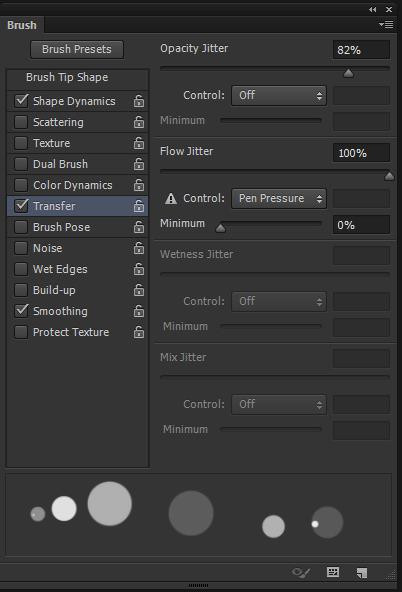The image size is (402, 592).
Task: Click the create new brush icon
Action: click(362, 573)
